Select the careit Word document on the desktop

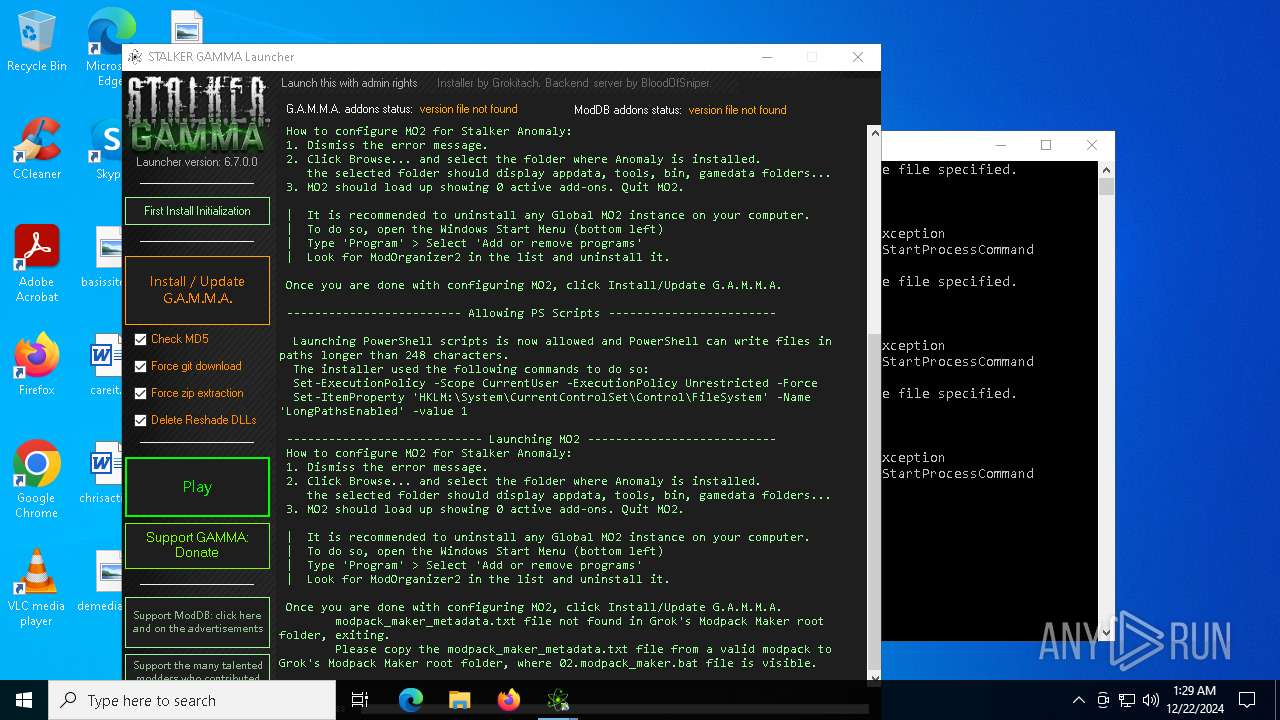pyautogui.click(x=104, y=365)
